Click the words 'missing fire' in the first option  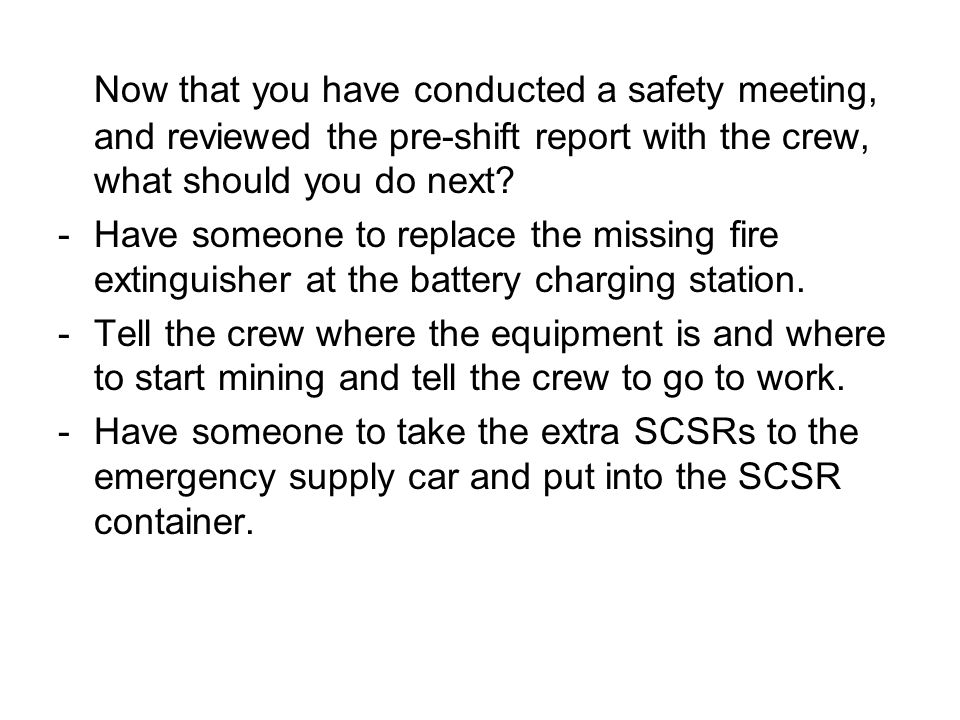pos(685,236)
